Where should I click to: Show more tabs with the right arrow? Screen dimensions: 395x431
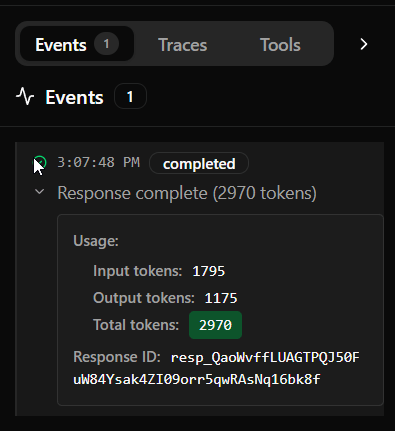coord(364,44)
